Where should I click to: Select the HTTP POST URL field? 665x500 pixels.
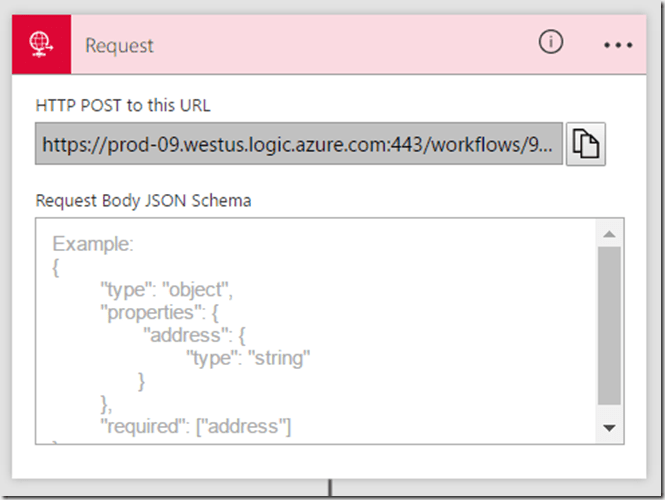point(299,145)
